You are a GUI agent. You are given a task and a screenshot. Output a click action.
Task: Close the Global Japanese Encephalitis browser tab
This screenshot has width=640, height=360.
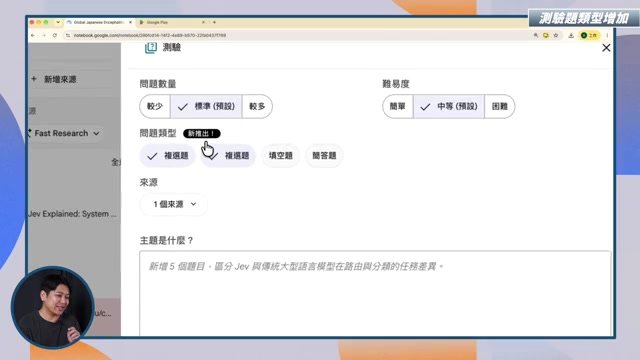click(130, 22)
